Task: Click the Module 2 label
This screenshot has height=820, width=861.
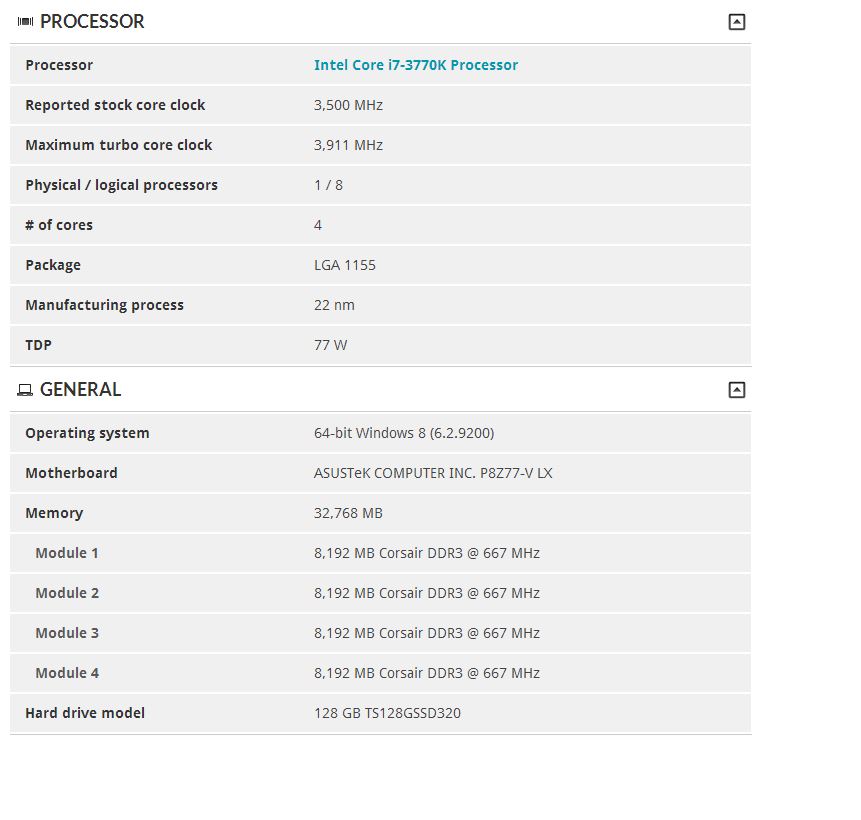Action: 67,593
